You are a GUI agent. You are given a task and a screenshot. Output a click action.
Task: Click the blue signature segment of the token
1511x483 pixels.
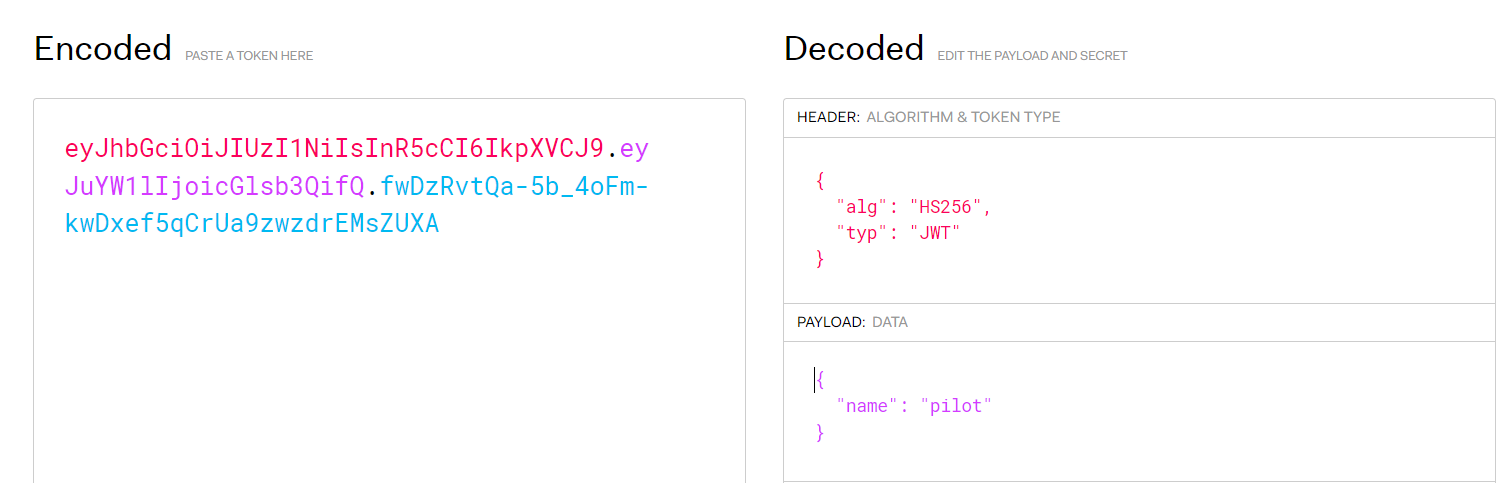click(251, 223)
